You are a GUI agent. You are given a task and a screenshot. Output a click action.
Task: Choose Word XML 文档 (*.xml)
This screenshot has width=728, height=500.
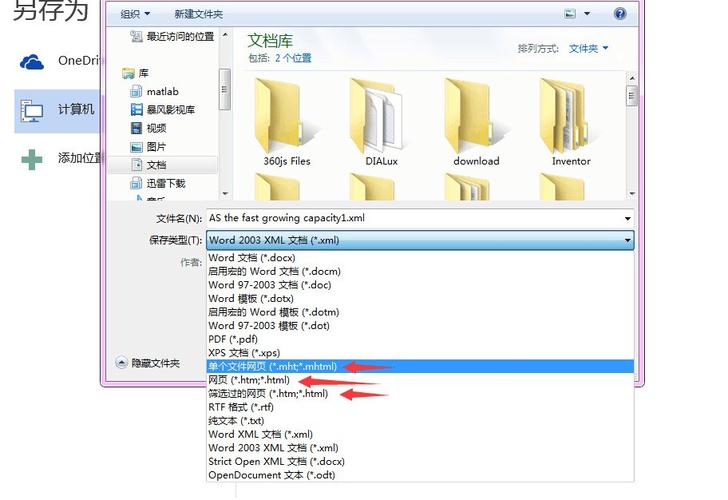click(x=420, y=434)
